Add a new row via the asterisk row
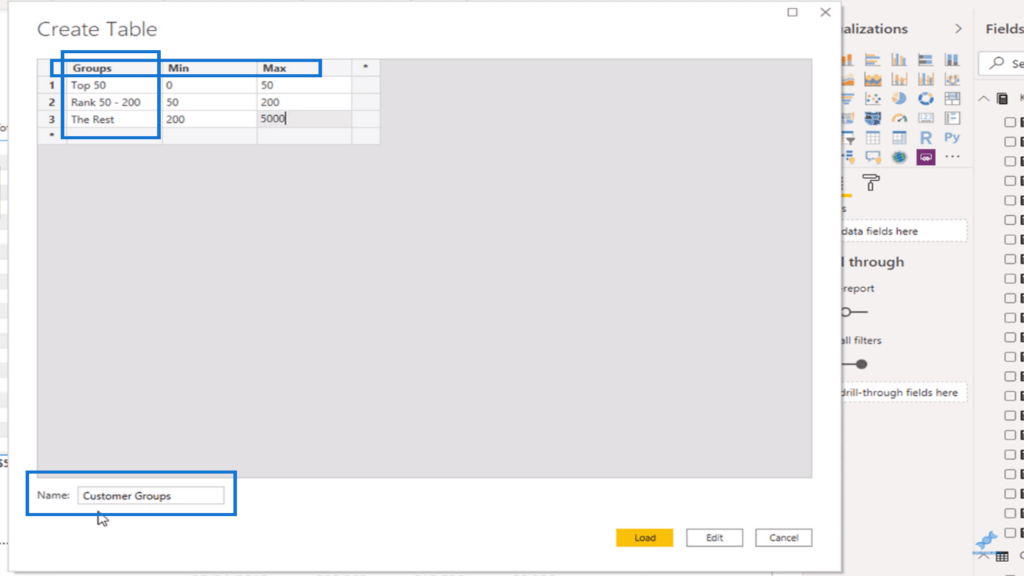Viewport: 1024px width, 576px height. (x=52, y=136)
